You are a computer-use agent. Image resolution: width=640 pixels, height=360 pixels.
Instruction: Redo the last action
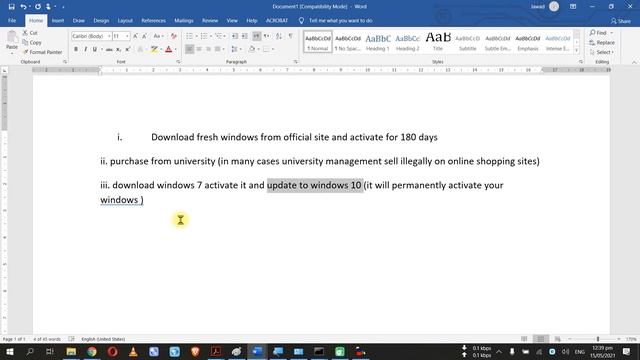(38, 7)
